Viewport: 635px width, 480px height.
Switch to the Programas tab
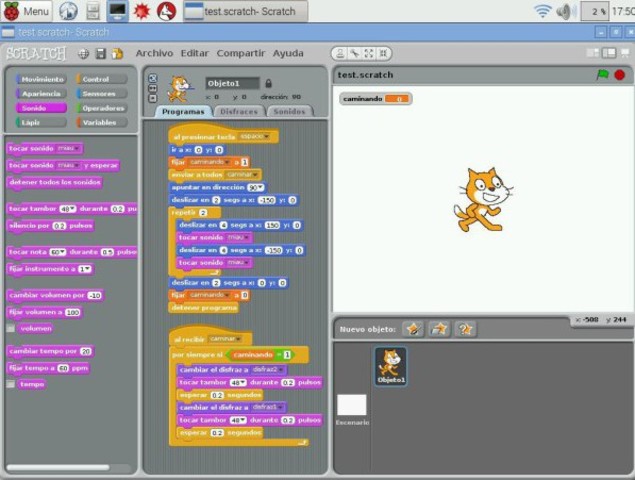[x=183, y=111]
